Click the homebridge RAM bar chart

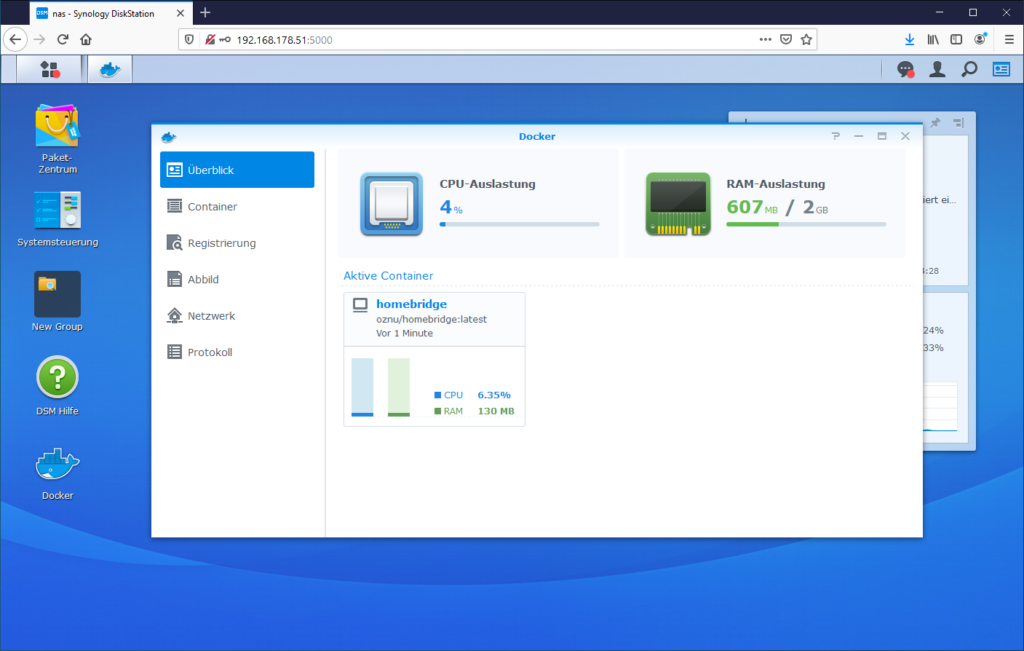(398, 387)
